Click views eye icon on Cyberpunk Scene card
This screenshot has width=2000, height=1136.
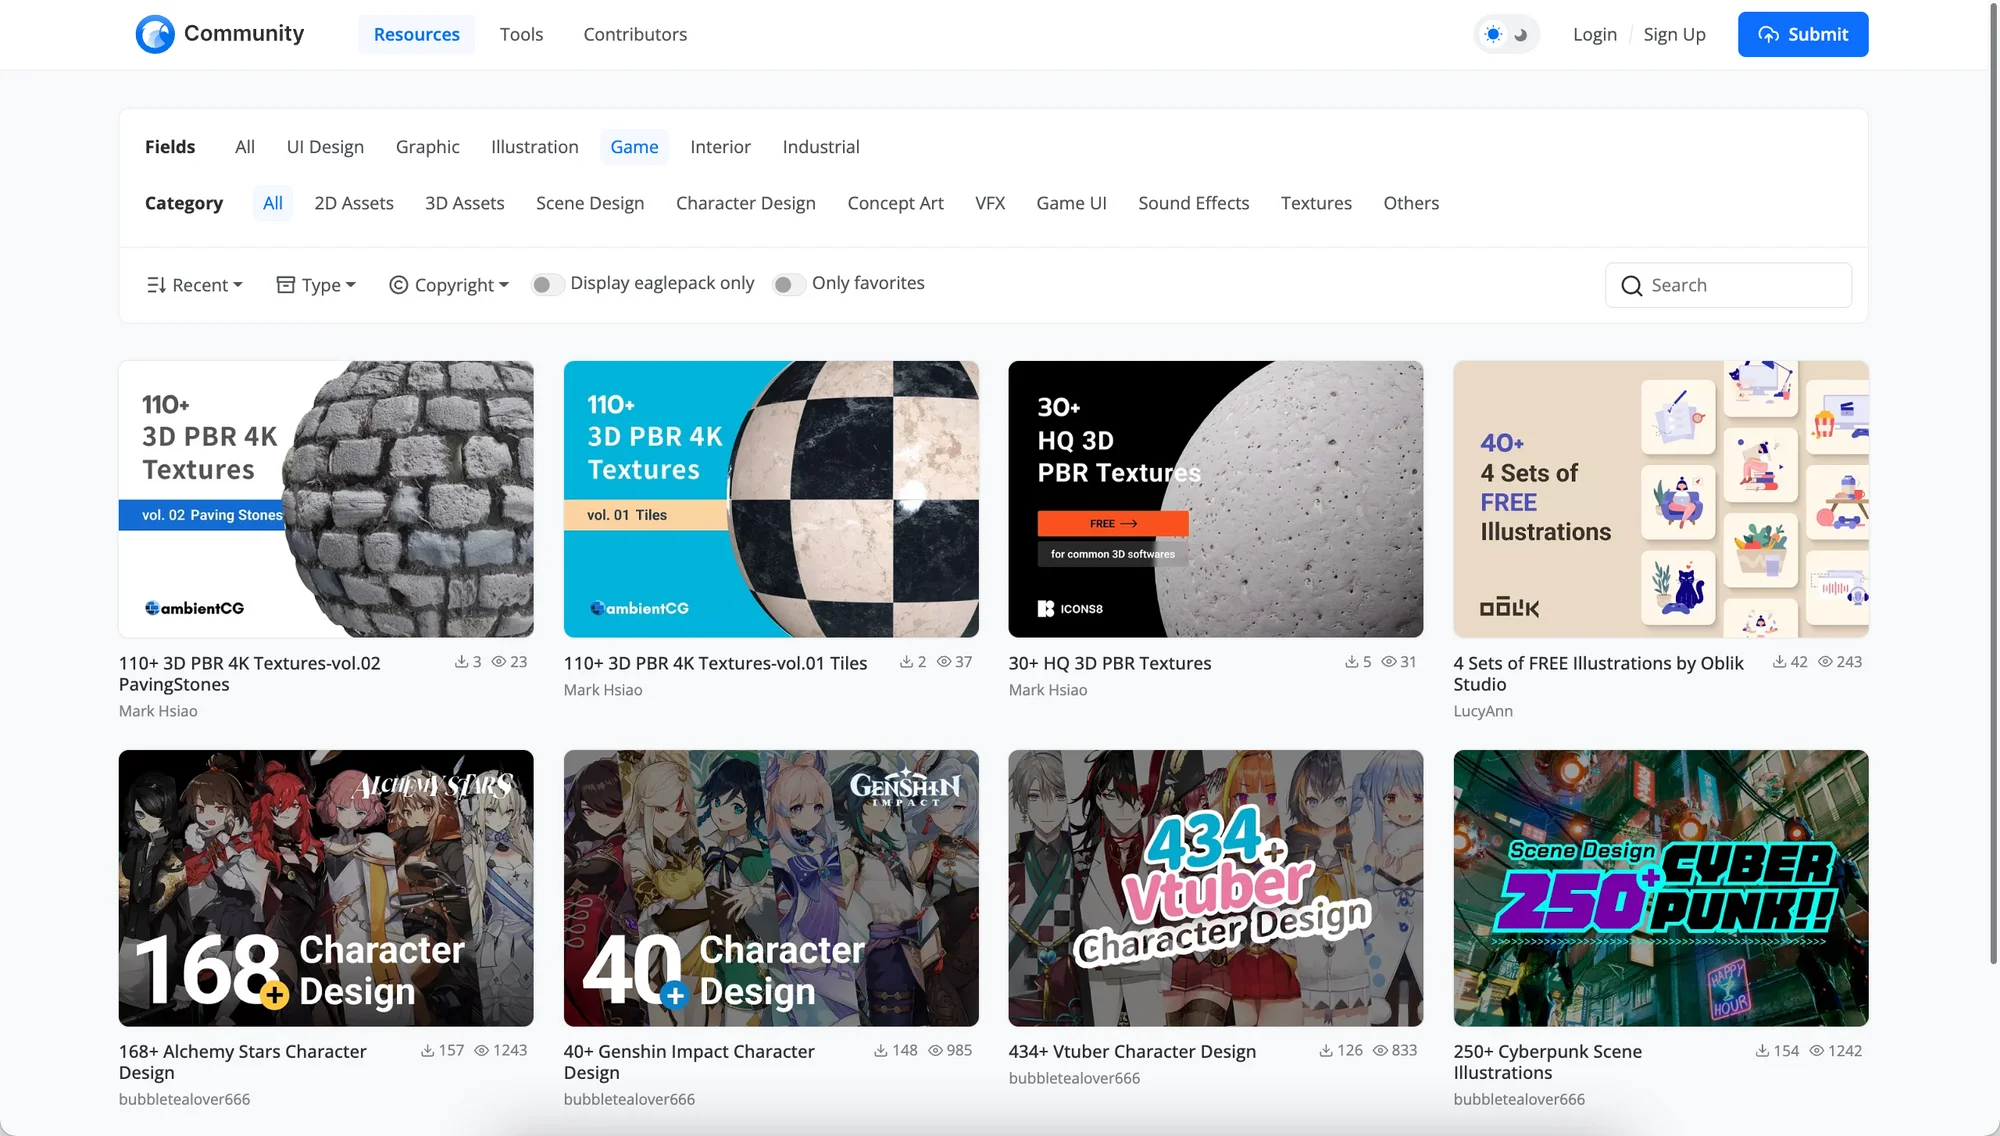click(1817, 1051)
